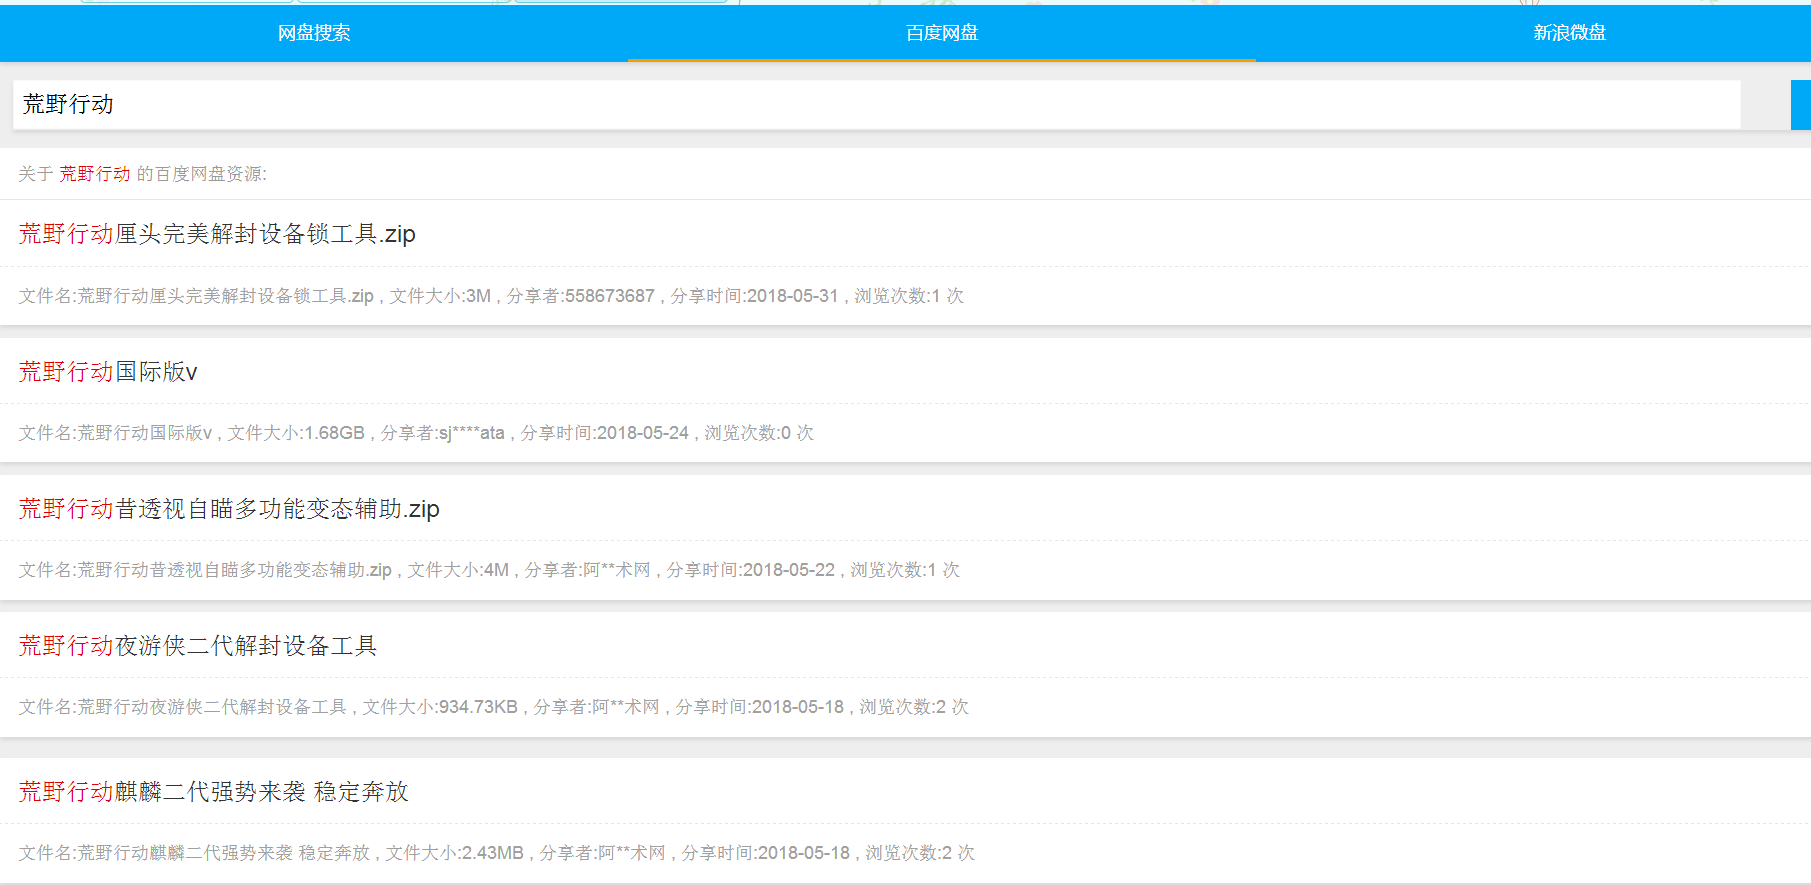Click the search field containing 荒野行动
Screen dimensions: 1811x885
point(876,105)
